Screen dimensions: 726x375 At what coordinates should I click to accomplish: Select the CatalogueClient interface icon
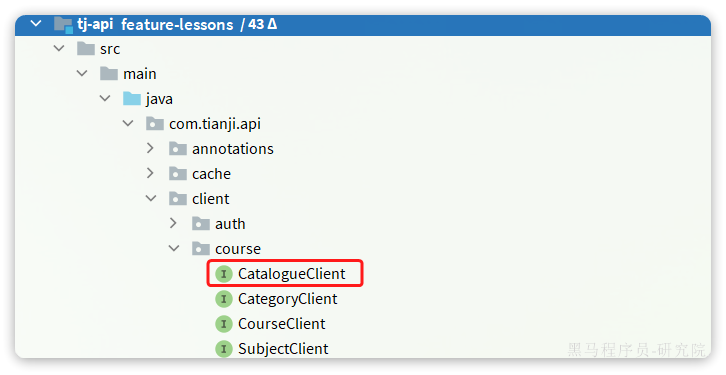[224, 274]
